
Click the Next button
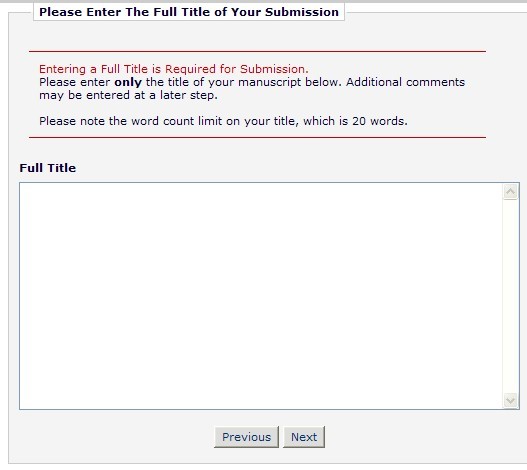(x=304, y=437)
